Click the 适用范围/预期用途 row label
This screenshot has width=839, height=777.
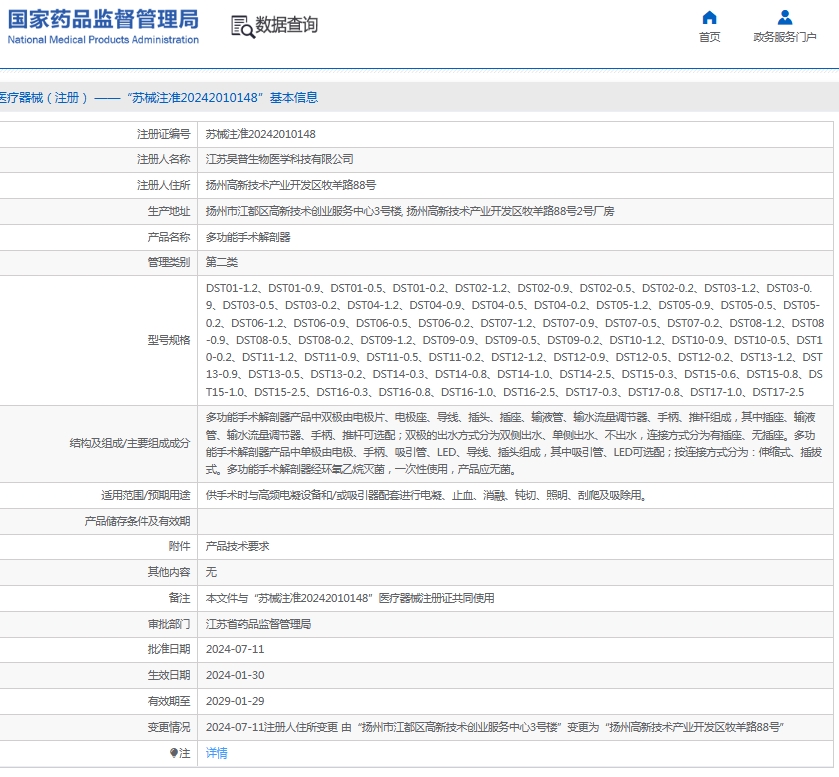tap(146, 496)
